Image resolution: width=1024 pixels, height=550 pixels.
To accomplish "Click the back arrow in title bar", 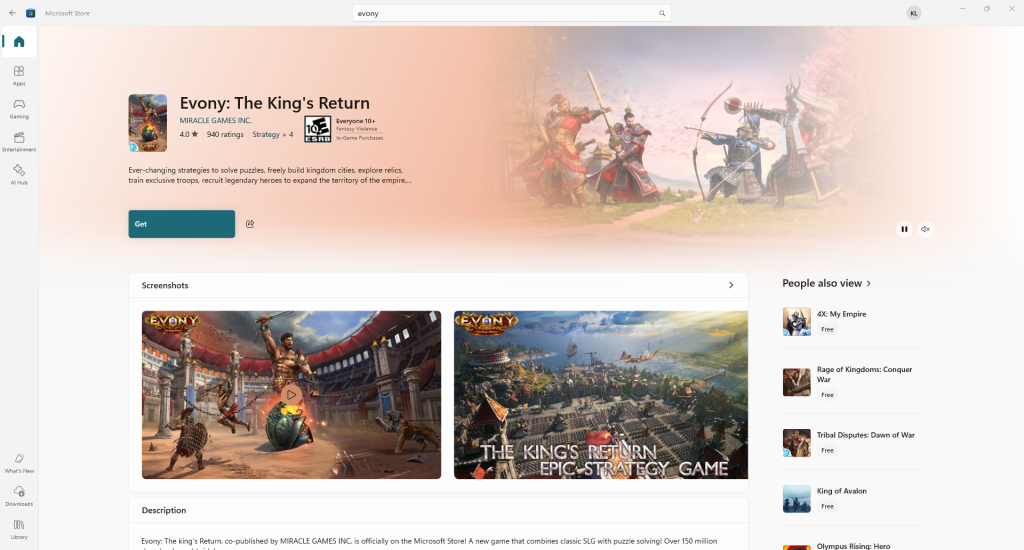I will [x=12, y=13].
